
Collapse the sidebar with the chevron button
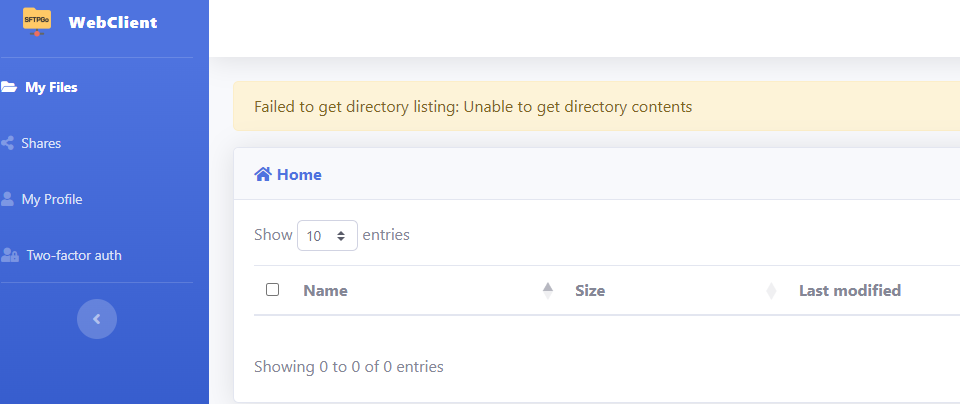pos(97,319)
